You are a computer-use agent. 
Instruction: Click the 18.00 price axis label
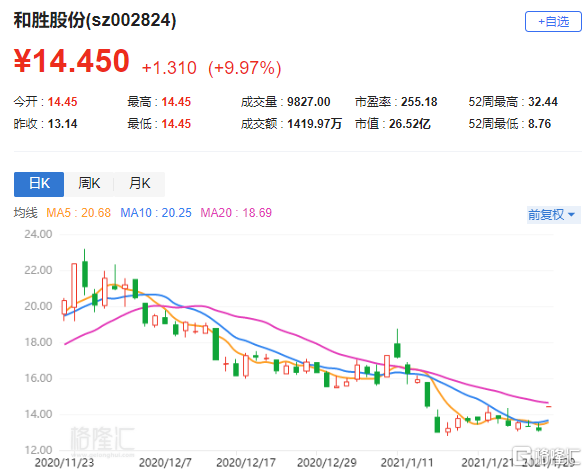click(38, 342)
